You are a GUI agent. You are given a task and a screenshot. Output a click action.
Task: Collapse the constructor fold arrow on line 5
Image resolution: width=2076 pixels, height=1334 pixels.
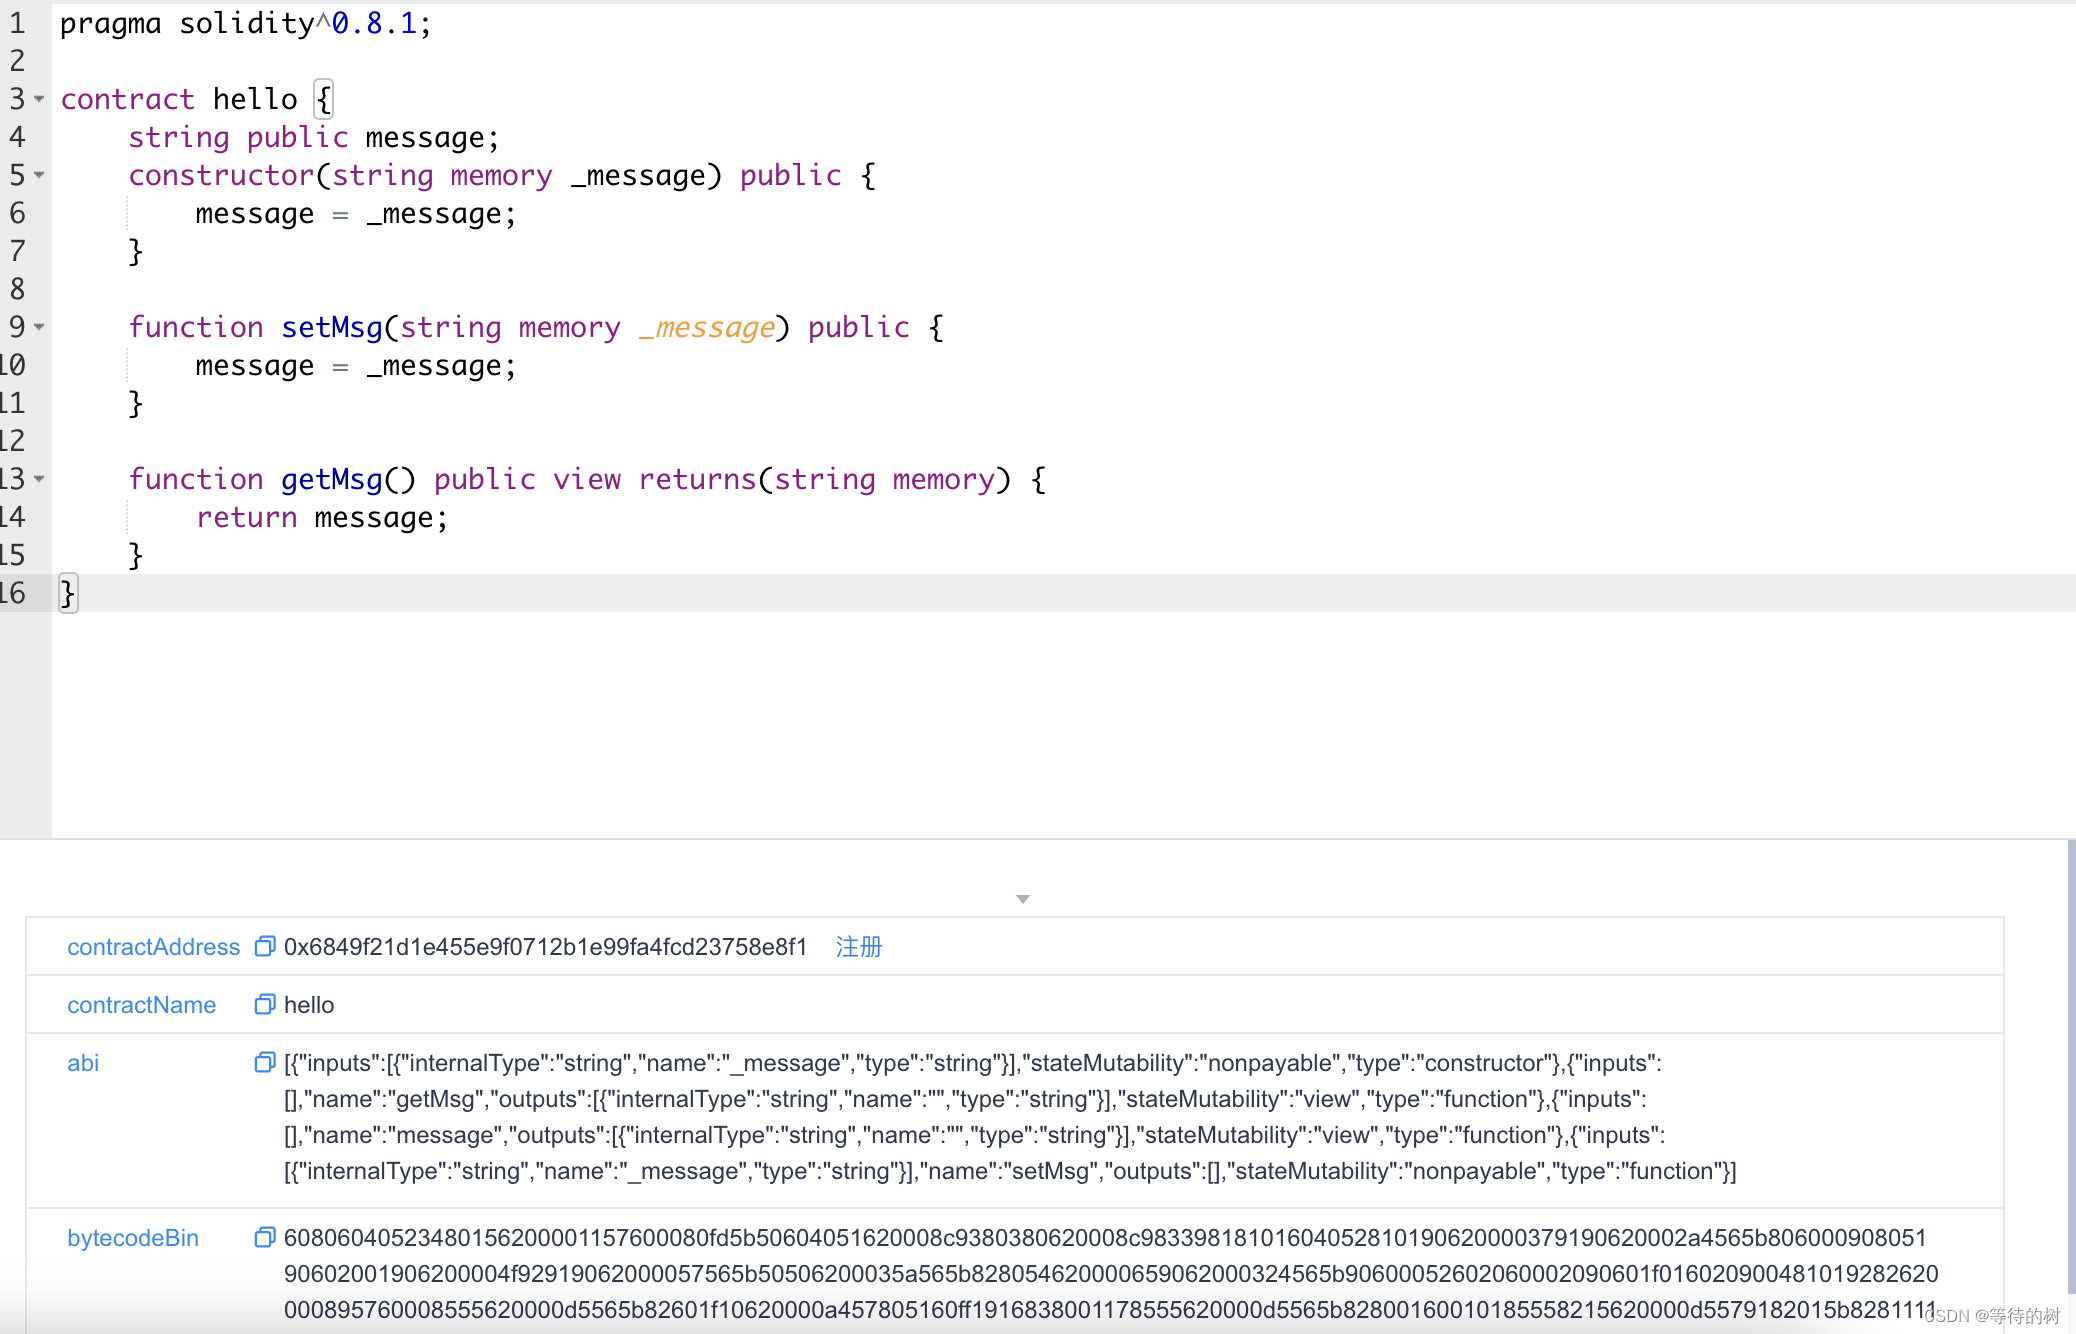click(x=39, y=175)
